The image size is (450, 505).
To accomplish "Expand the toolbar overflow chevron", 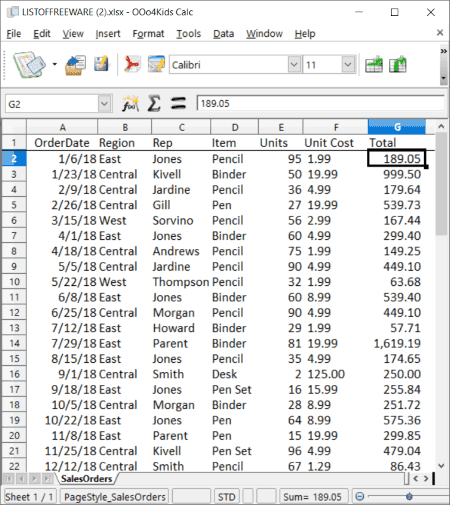I will [x=443, y=51].
